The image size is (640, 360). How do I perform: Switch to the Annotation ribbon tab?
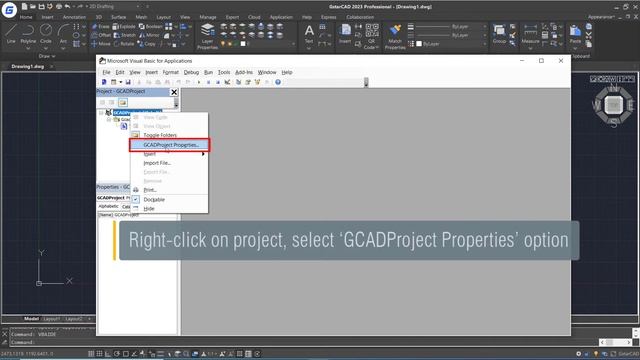[74, 17]
